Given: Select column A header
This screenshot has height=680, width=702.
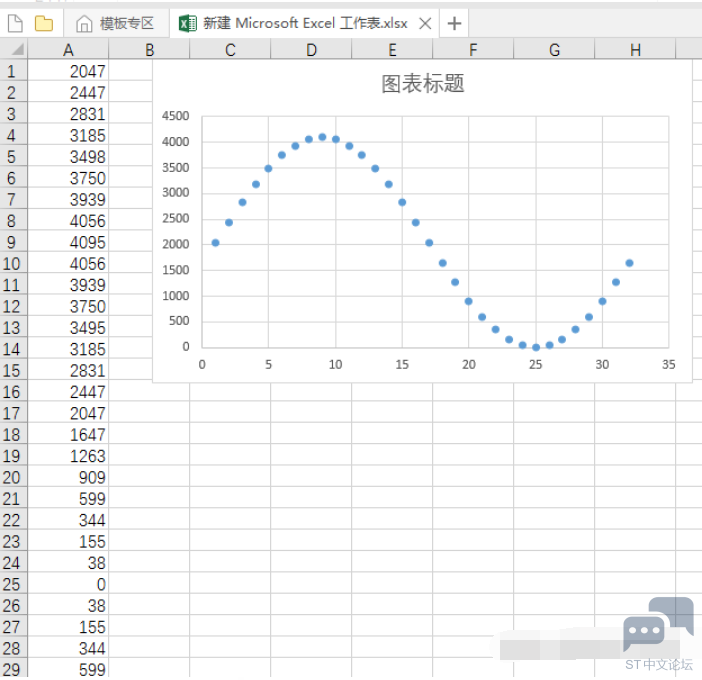Looking at the screenshot, I should tap(68, 49).
